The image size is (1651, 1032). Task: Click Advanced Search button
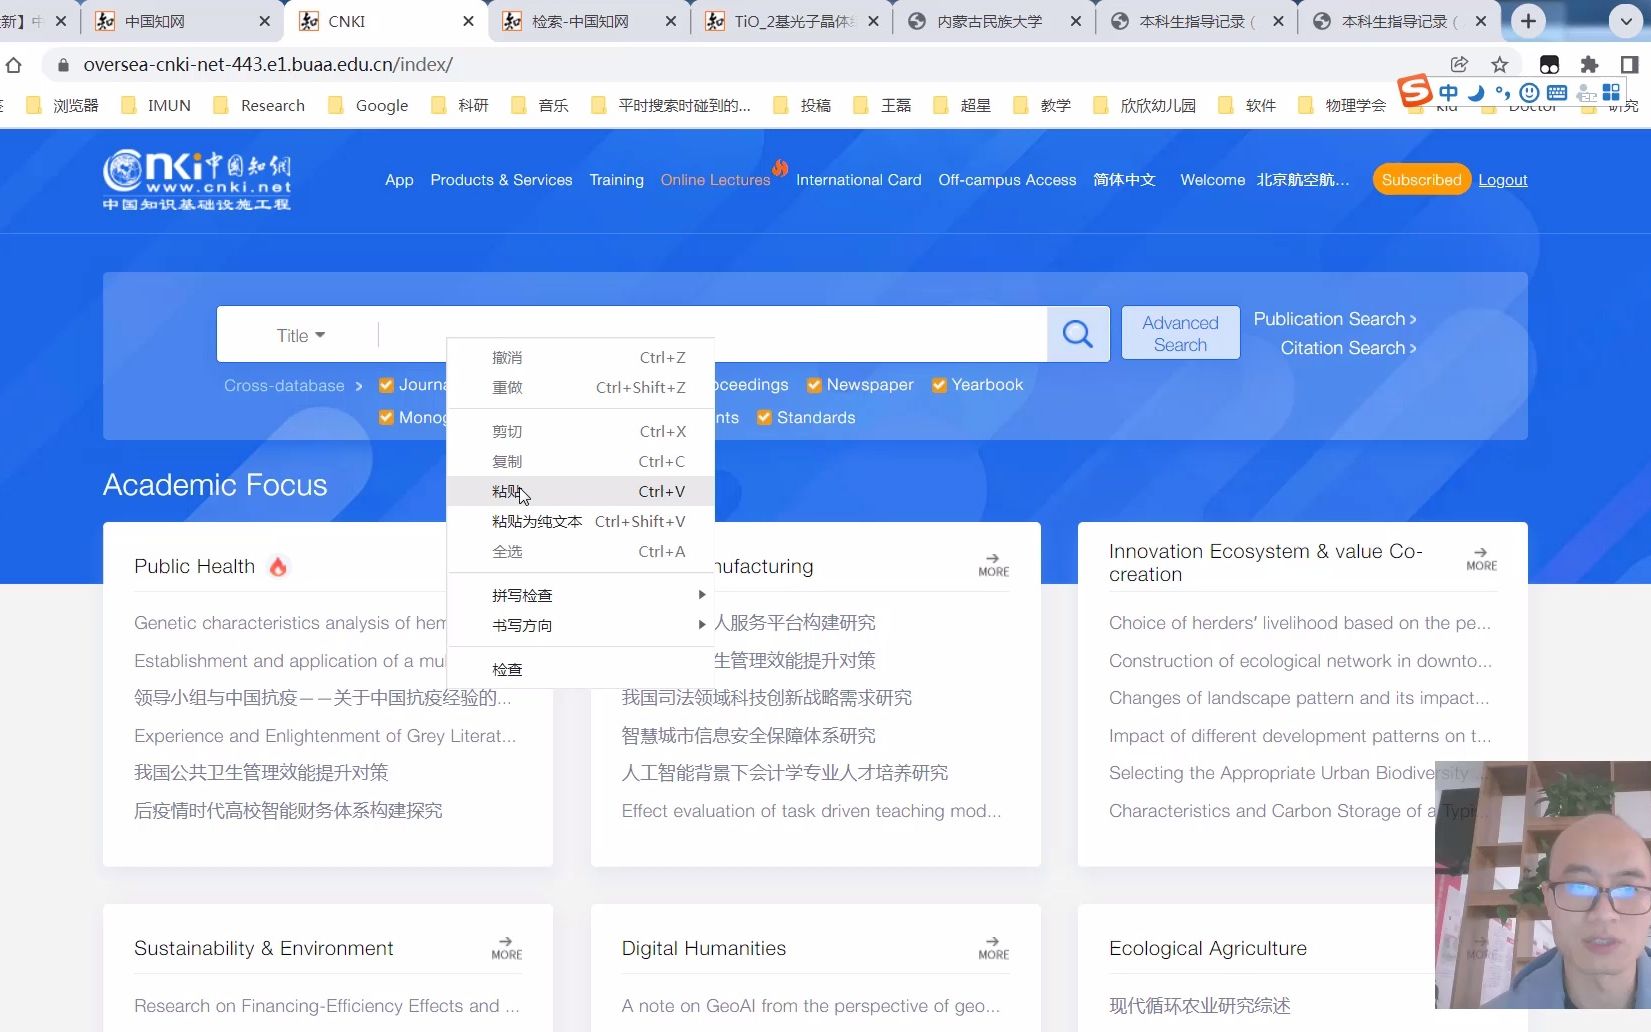1180,333
